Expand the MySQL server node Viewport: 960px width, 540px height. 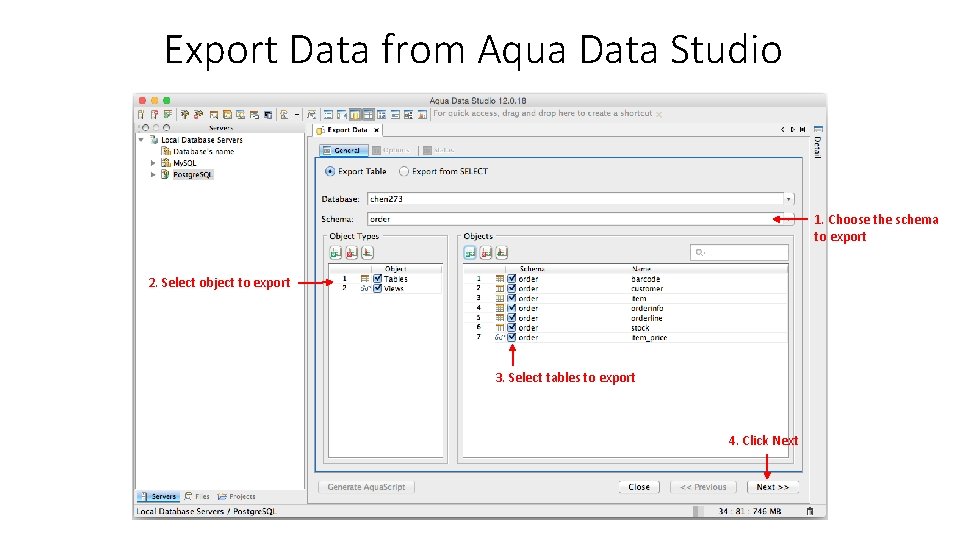153,163
